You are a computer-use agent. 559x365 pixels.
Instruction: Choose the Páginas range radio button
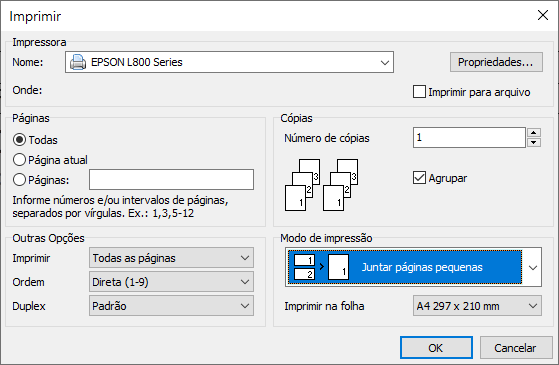click(19, 180)
